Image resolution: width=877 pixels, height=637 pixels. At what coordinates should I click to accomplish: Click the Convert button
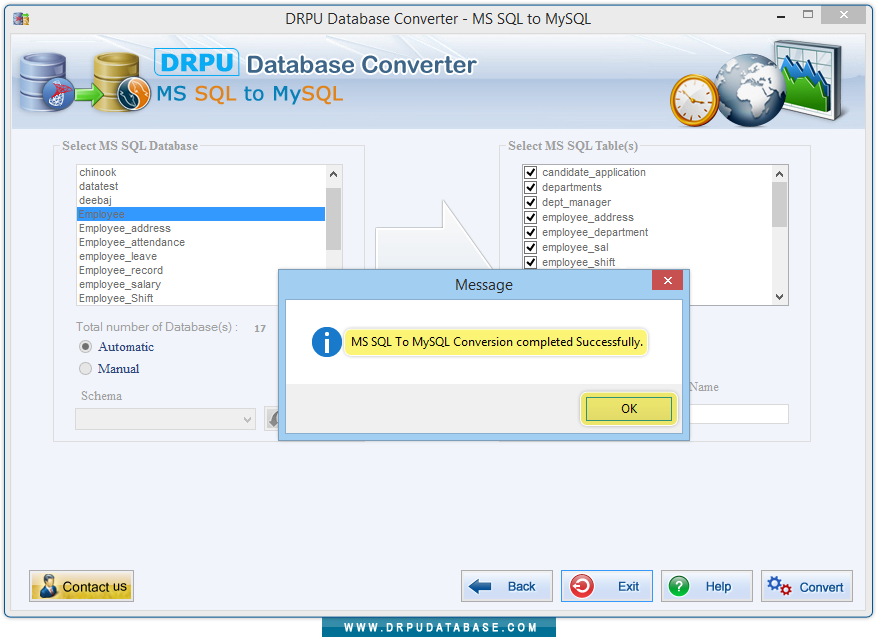click(807, 586)
